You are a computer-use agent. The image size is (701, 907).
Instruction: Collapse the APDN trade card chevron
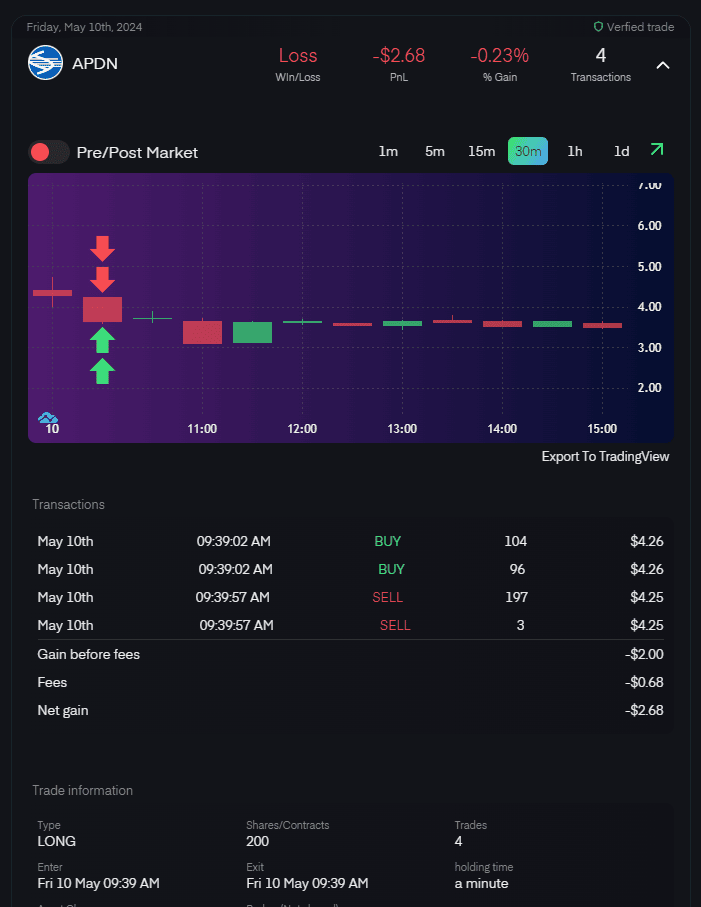[x=662, y=65]
